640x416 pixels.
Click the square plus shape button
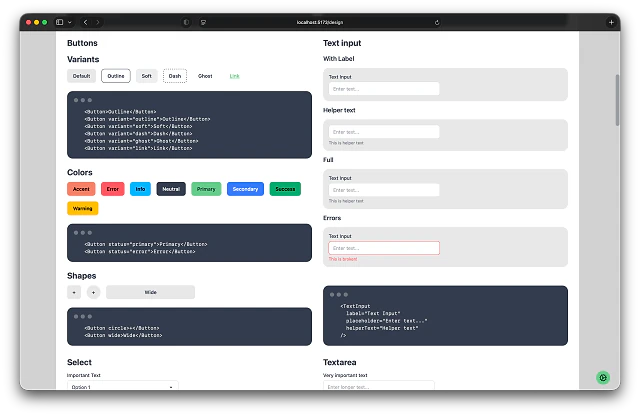click(74, 292)
